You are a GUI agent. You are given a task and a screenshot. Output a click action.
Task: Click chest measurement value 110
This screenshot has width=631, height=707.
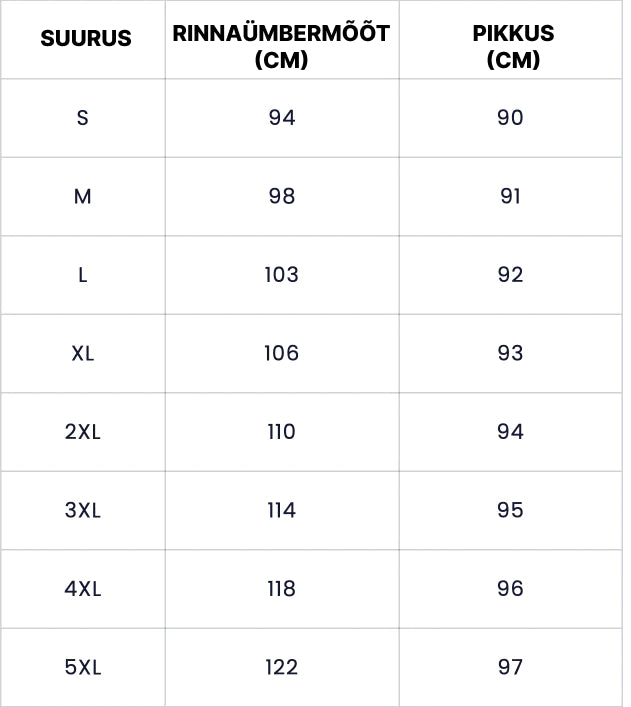click(x=282, y=432)
